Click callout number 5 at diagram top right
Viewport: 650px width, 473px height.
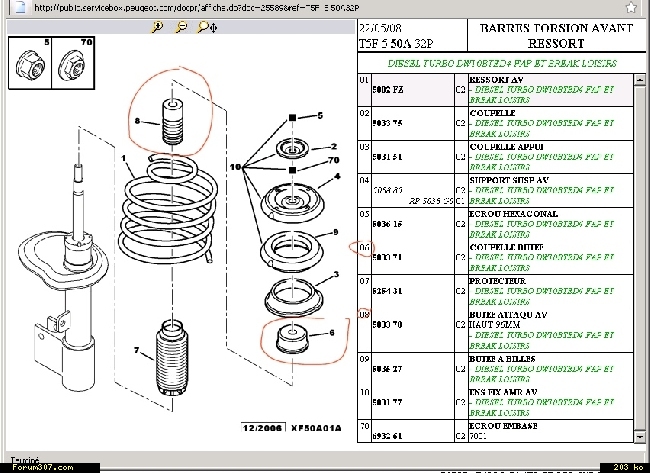click(x=320, y=115)
